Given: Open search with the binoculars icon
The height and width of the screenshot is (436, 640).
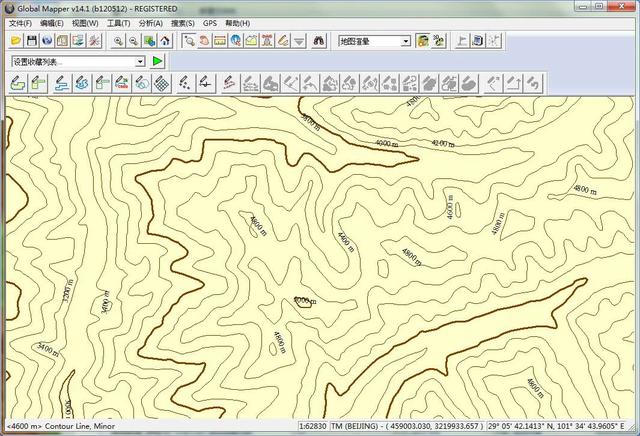Looking at the screenshot, I should tap(319, 41).
